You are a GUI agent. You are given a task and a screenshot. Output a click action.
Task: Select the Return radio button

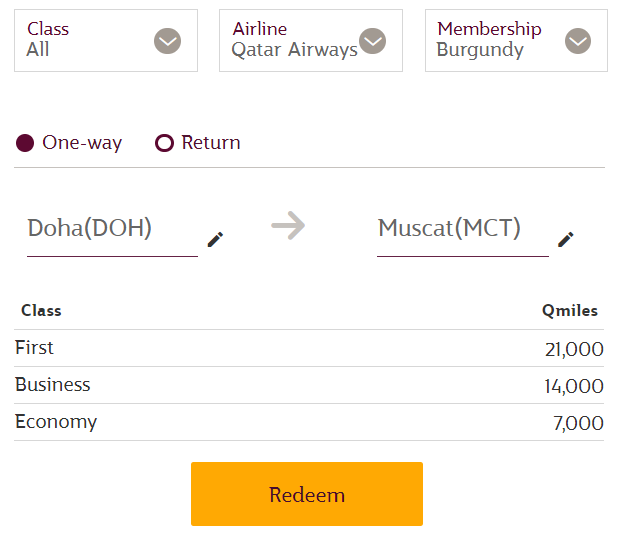(164, 143)
